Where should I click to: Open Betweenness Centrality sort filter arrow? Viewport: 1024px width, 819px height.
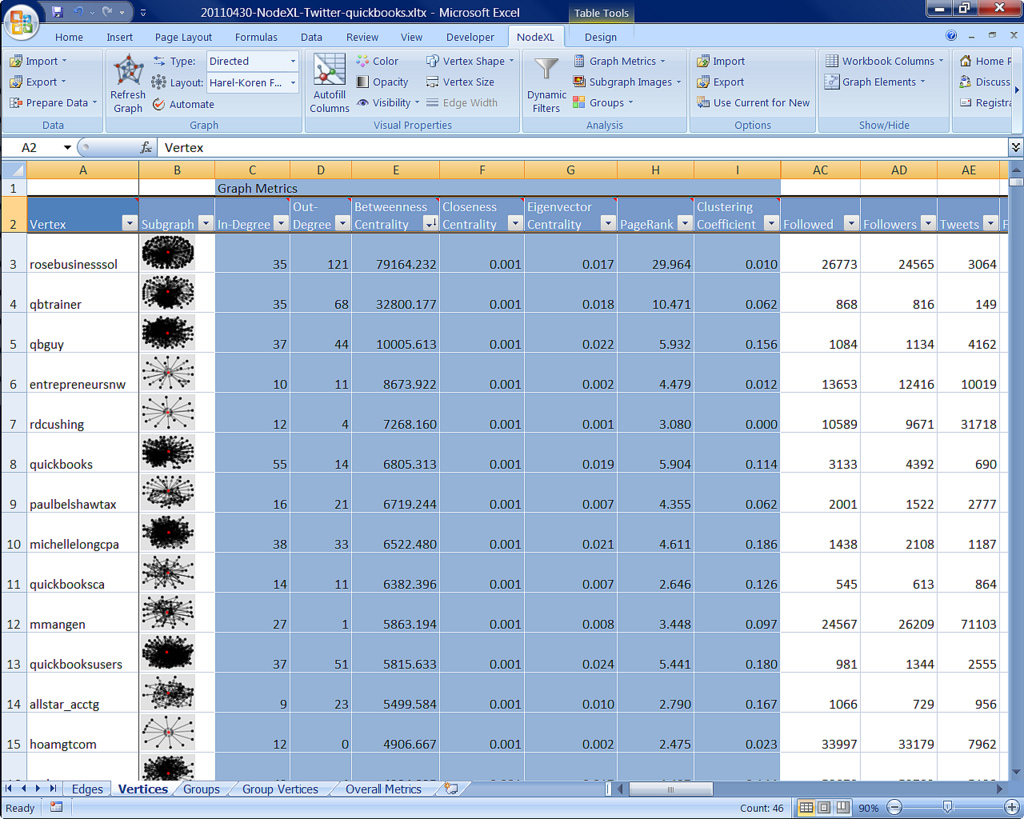(430, 223)
